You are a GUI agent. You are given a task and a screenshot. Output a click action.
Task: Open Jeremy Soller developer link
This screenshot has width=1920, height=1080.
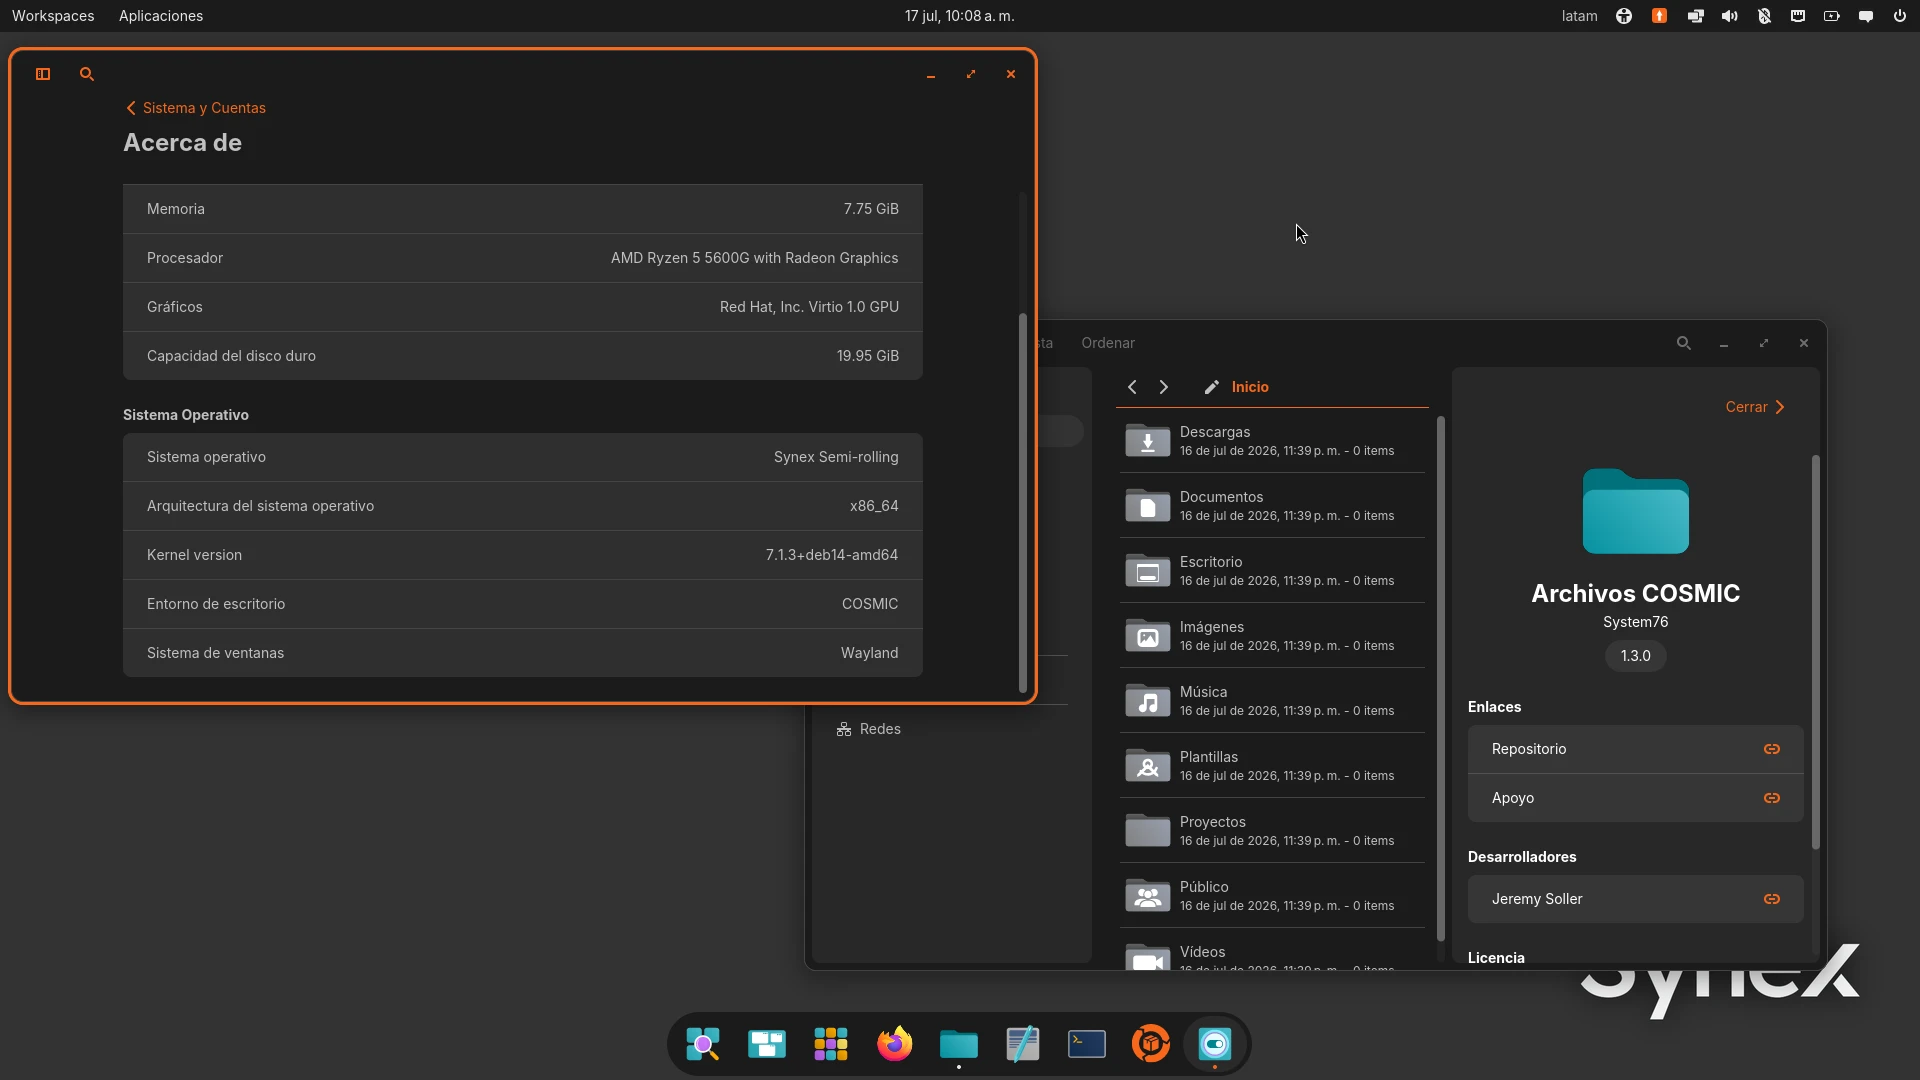[1635, 899]
